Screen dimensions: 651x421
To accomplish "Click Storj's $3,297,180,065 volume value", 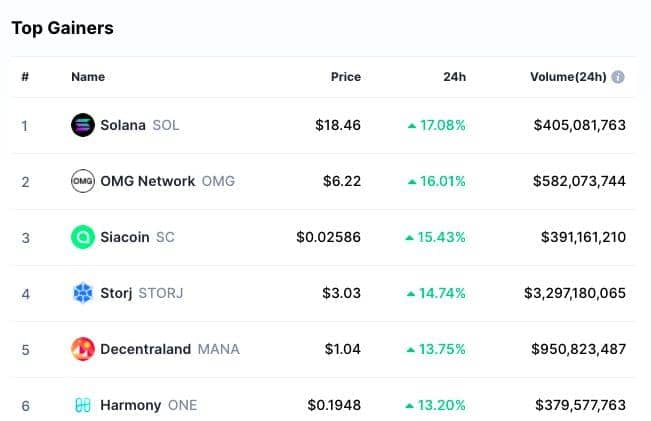I will (575, 293).
